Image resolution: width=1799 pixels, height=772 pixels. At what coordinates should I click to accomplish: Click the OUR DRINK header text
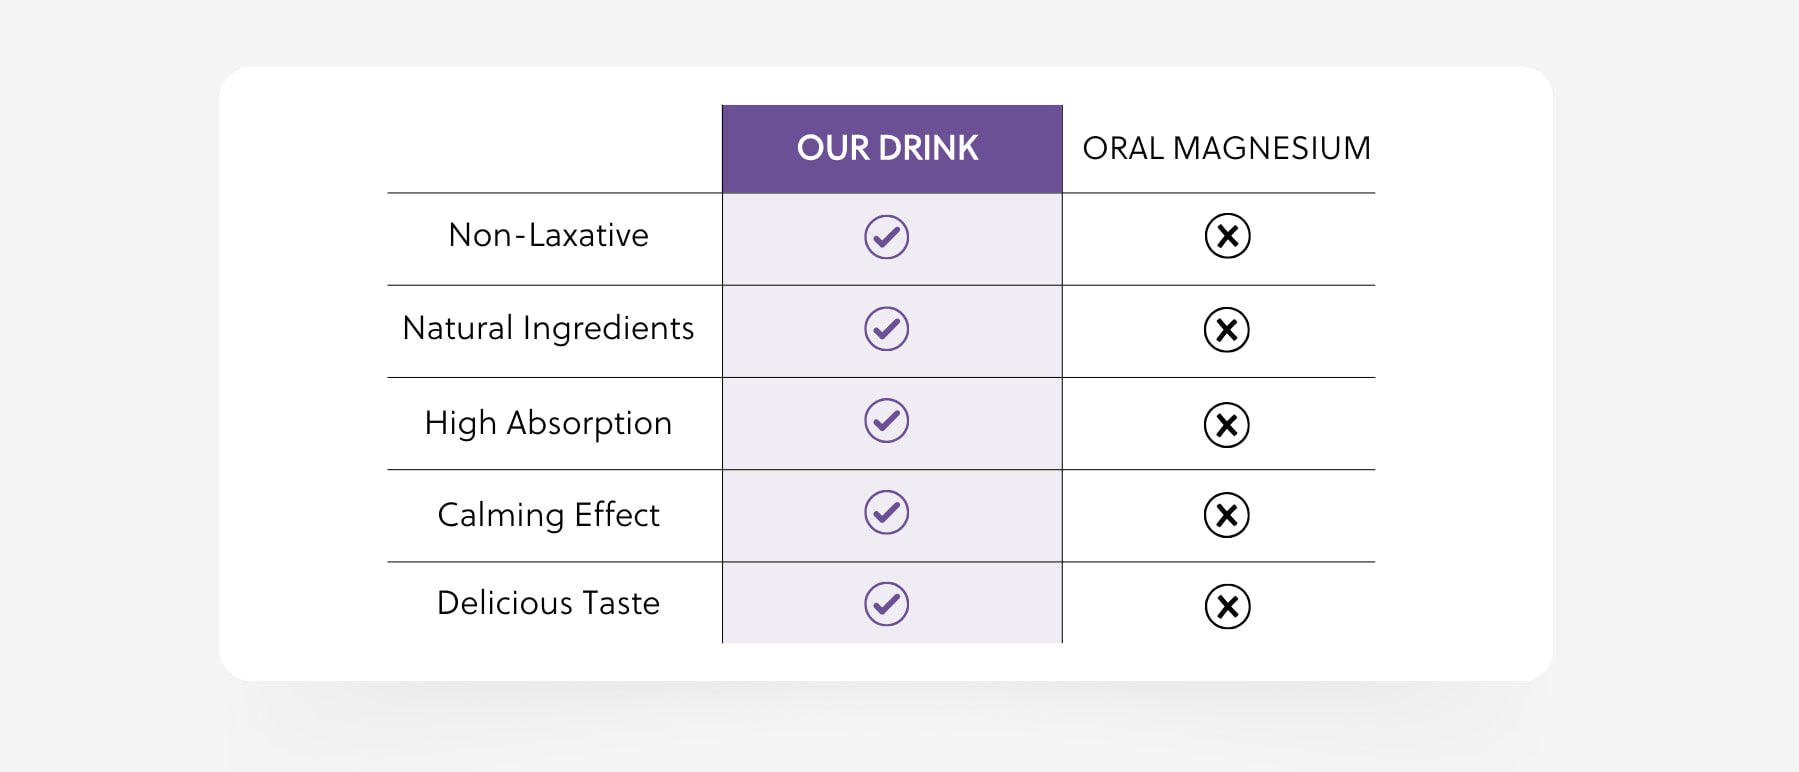[887, 148]
